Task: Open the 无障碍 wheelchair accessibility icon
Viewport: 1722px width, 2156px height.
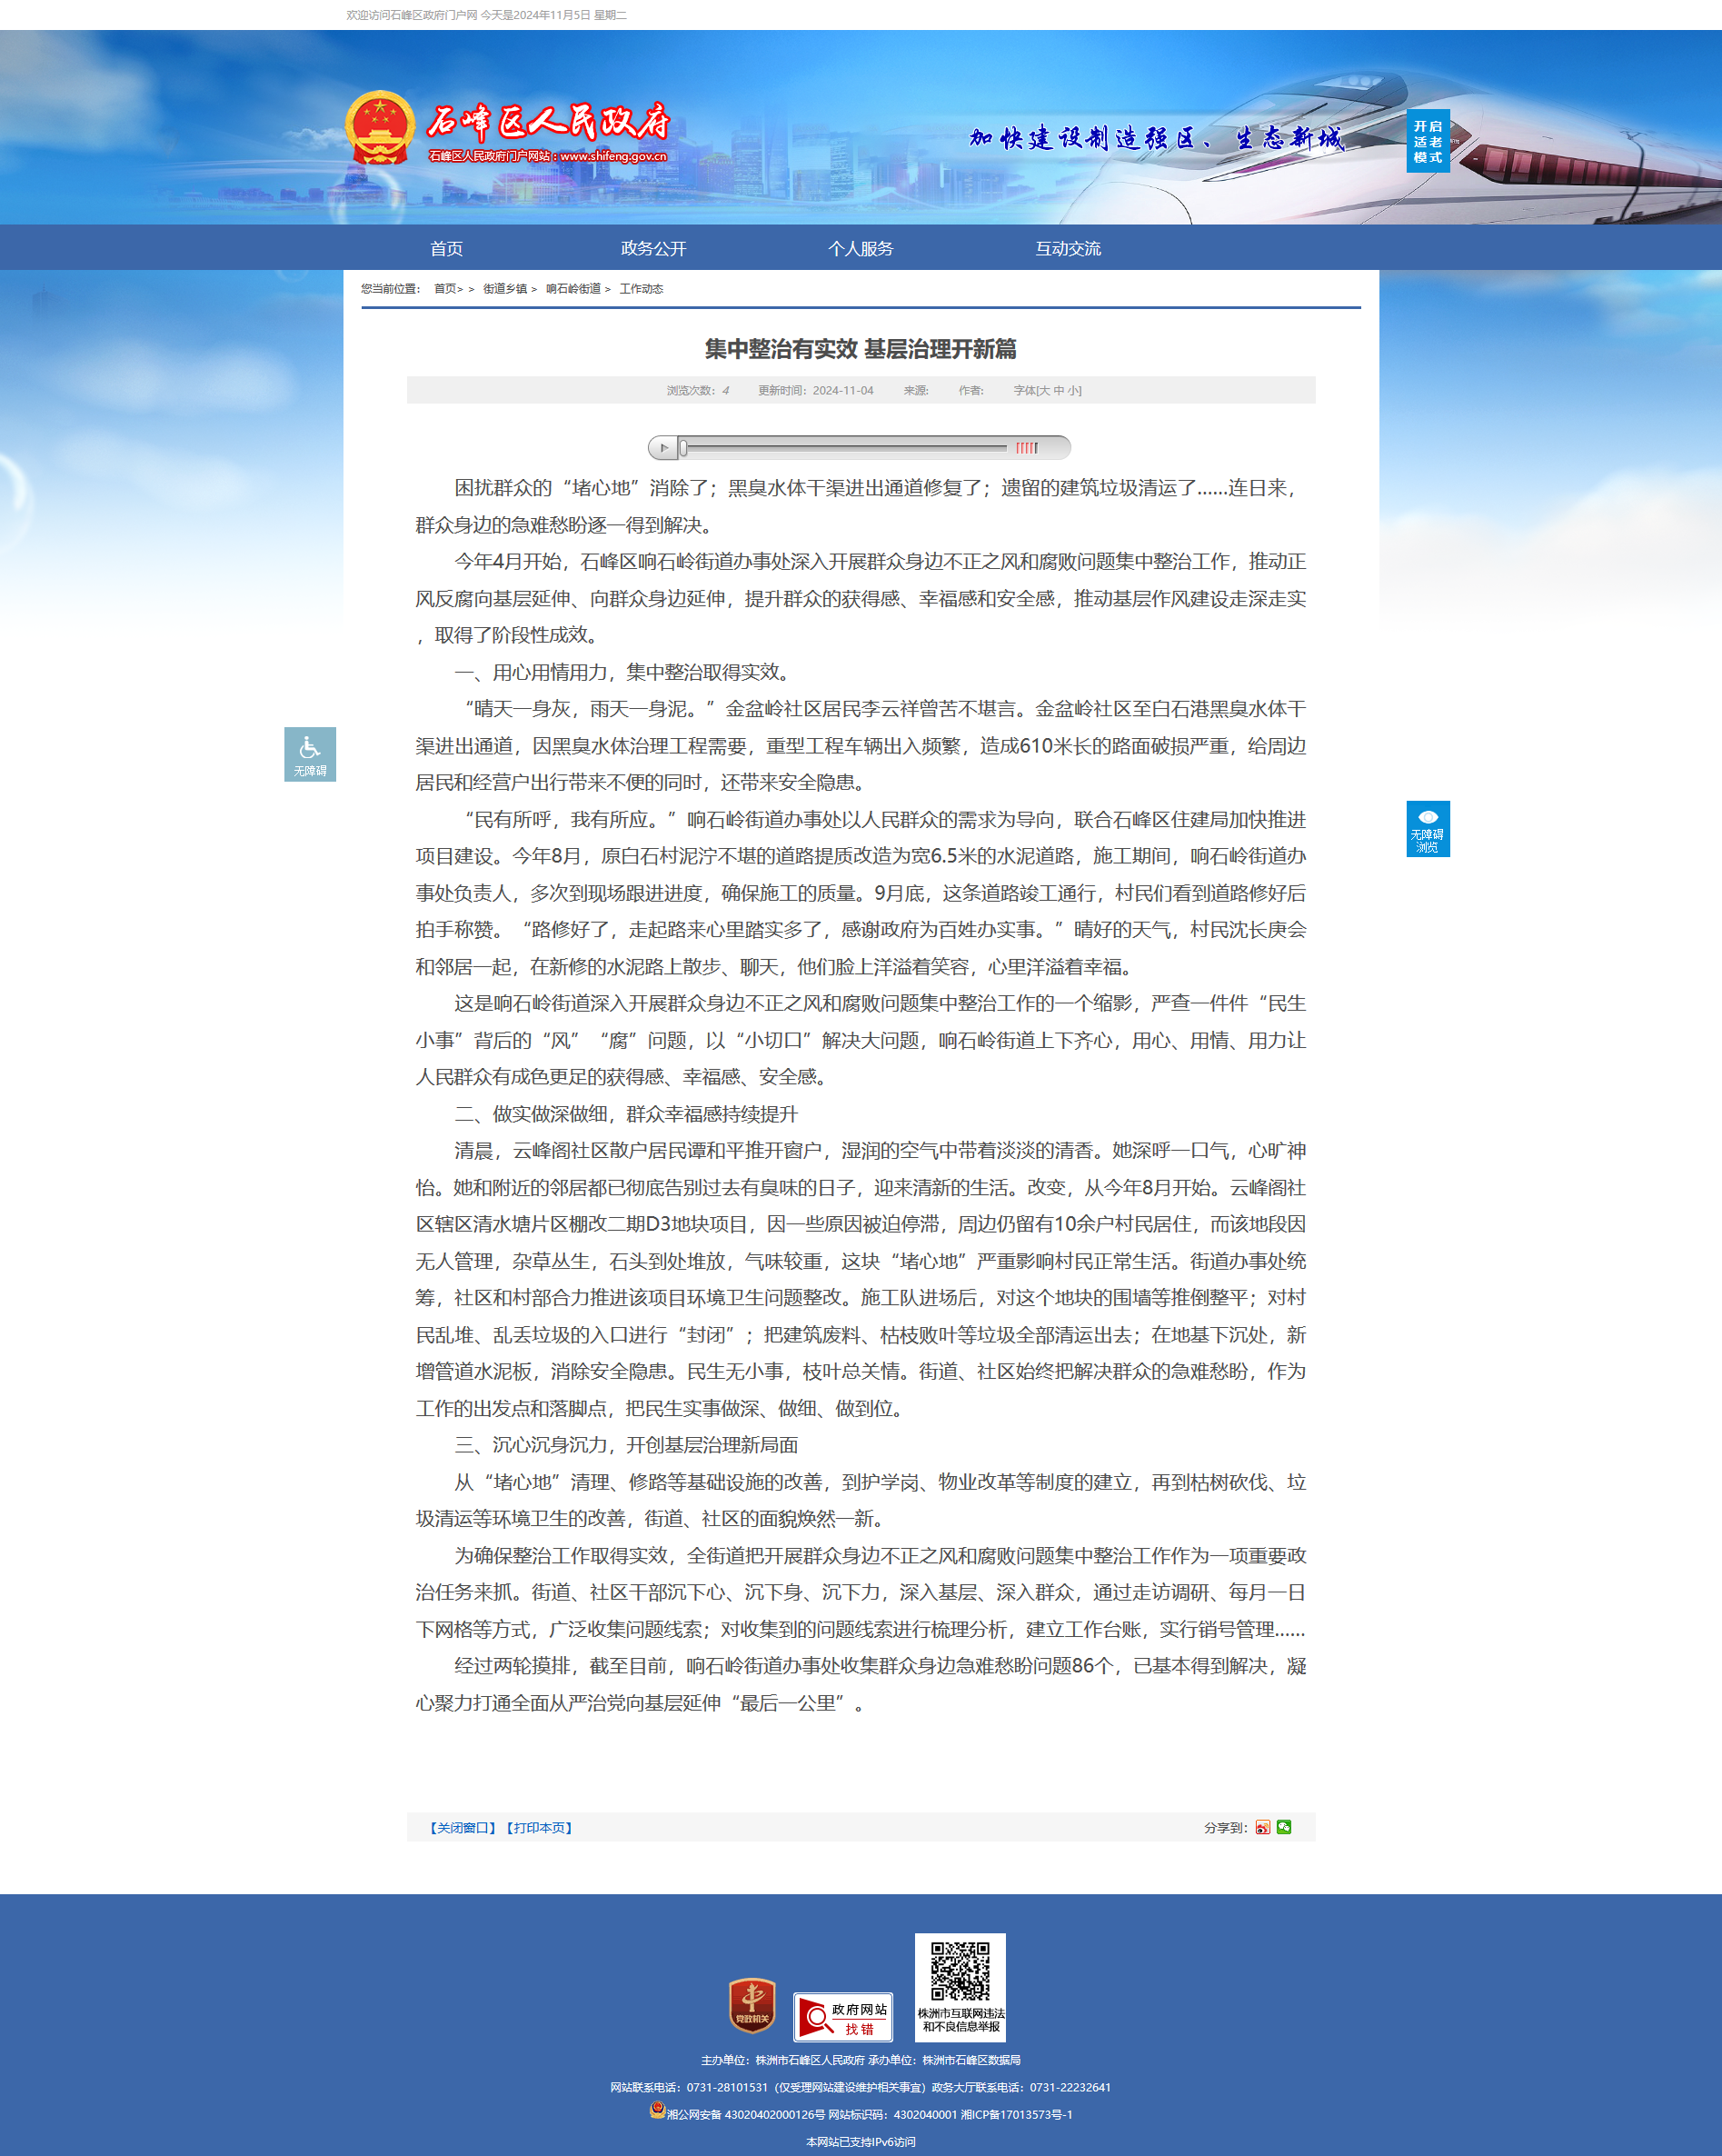Action: point(310,754)
